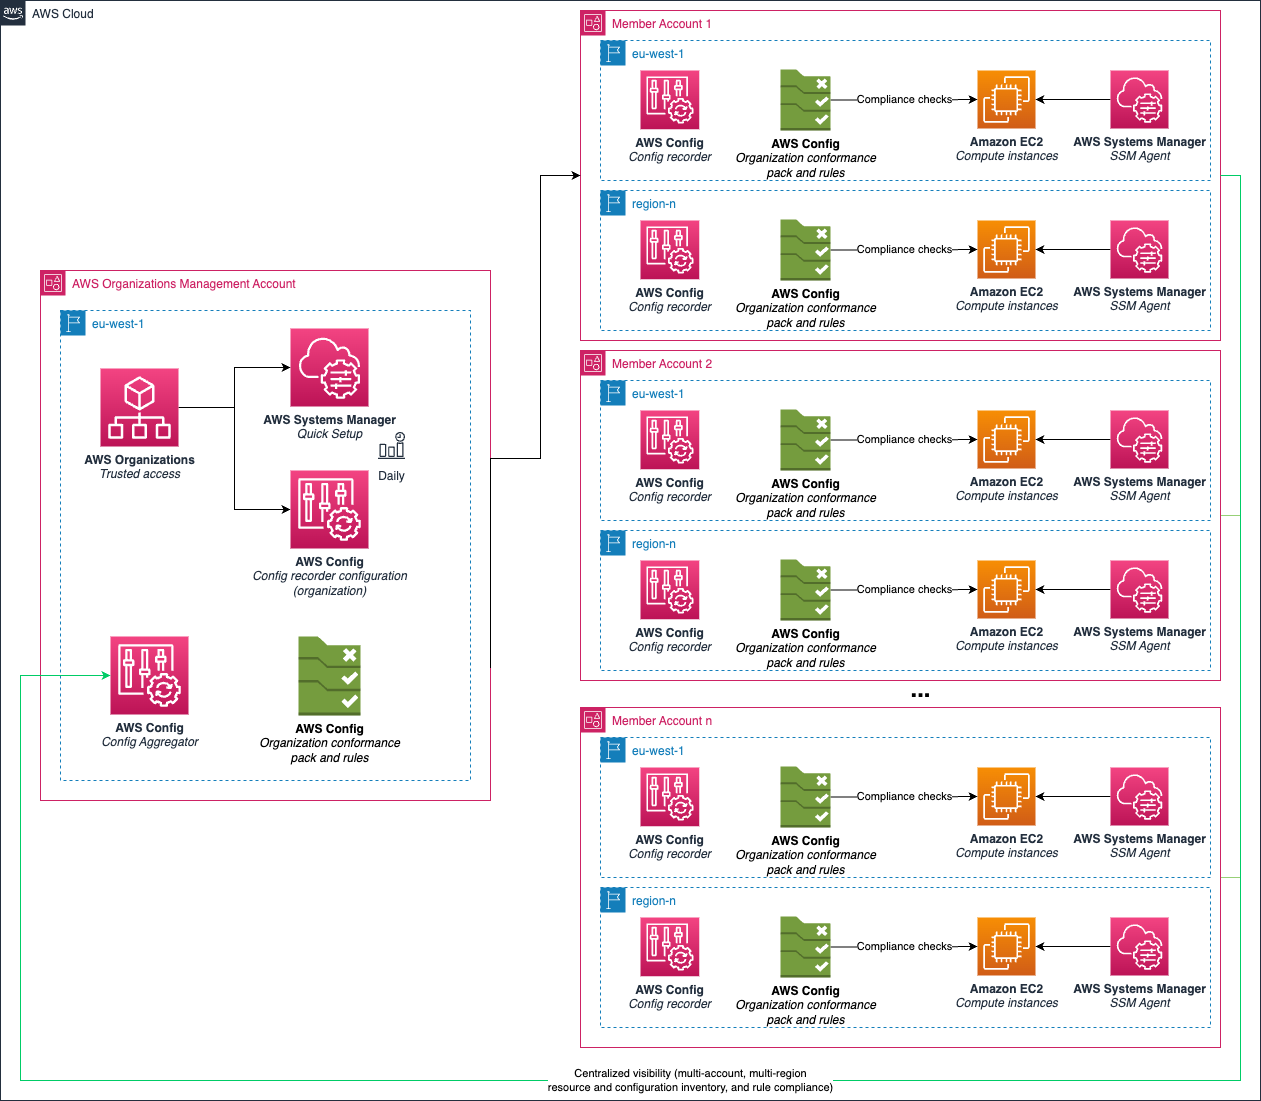This screenshot has height=1101, width=1261.
Task: Open AWS Systems Manager Quick Setup icon
Action: click(x=329, y=367)
